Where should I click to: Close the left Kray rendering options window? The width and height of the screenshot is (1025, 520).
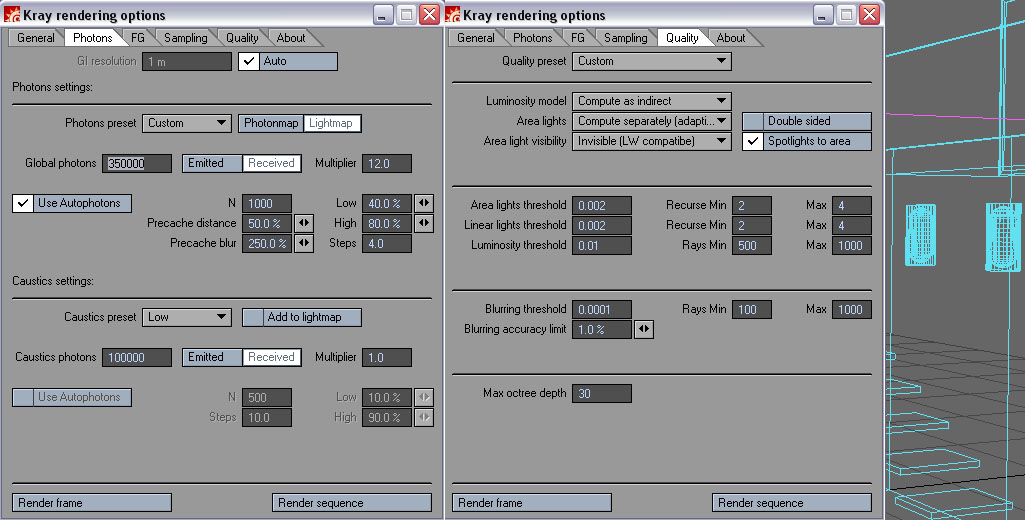429,14
